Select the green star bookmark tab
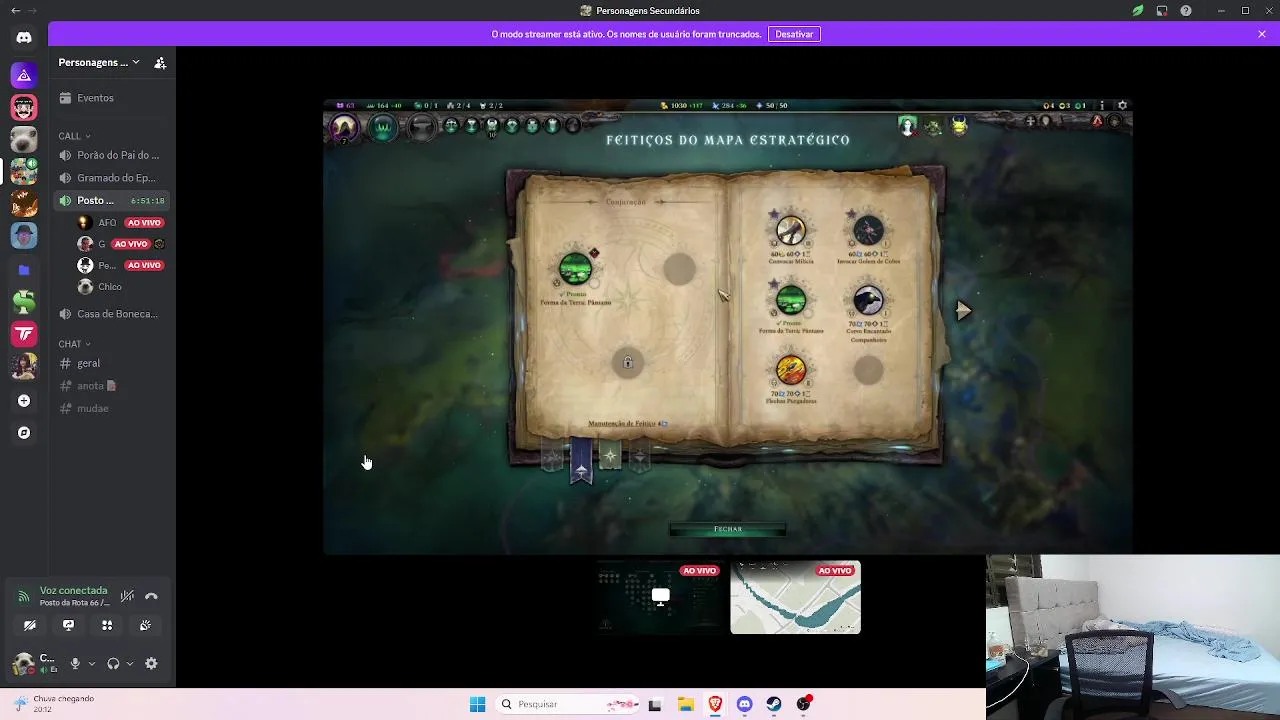Image resolution: width=1280 pixels, height=720 pixels. (x=610, y=456)
